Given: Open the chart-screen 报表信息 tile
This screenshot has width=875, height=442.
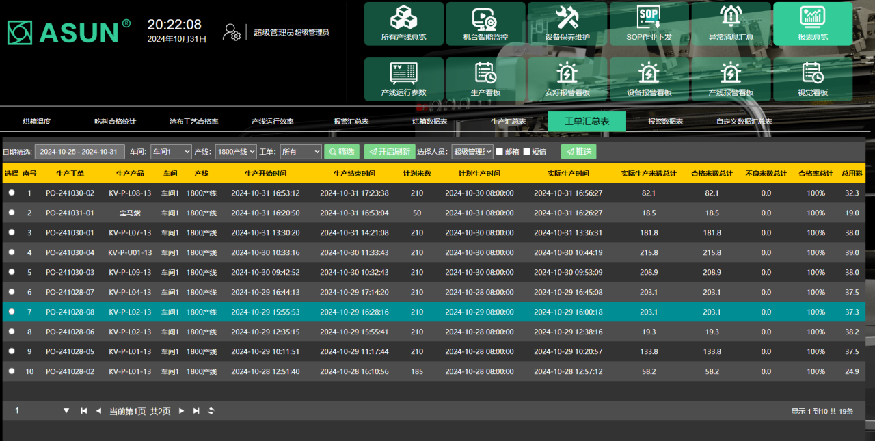Looking at the screenshot, I should [812, 24].
